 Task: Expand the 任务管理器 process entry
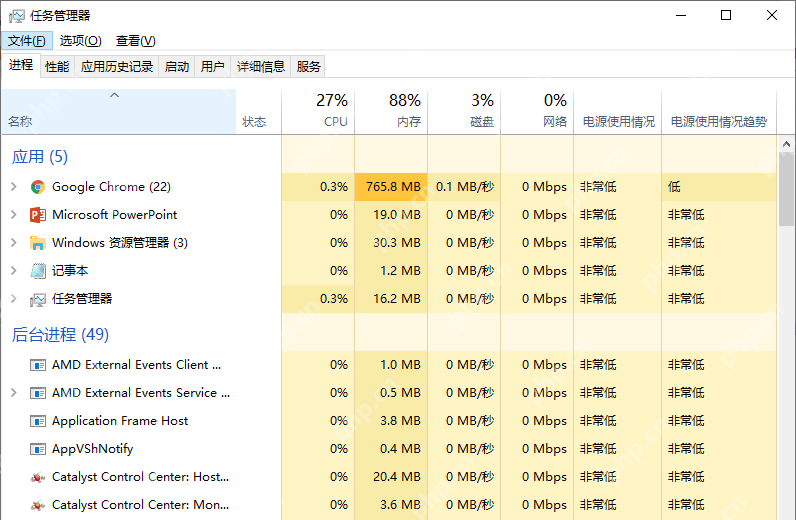14,299
